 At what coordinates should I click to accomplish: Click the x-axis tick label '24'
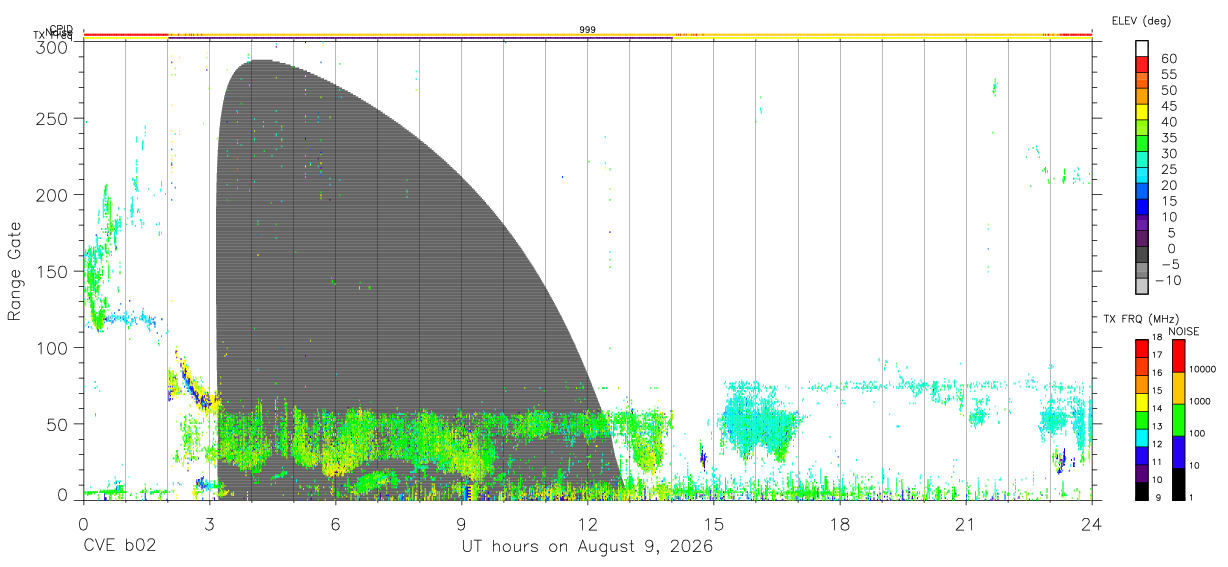1091,524
